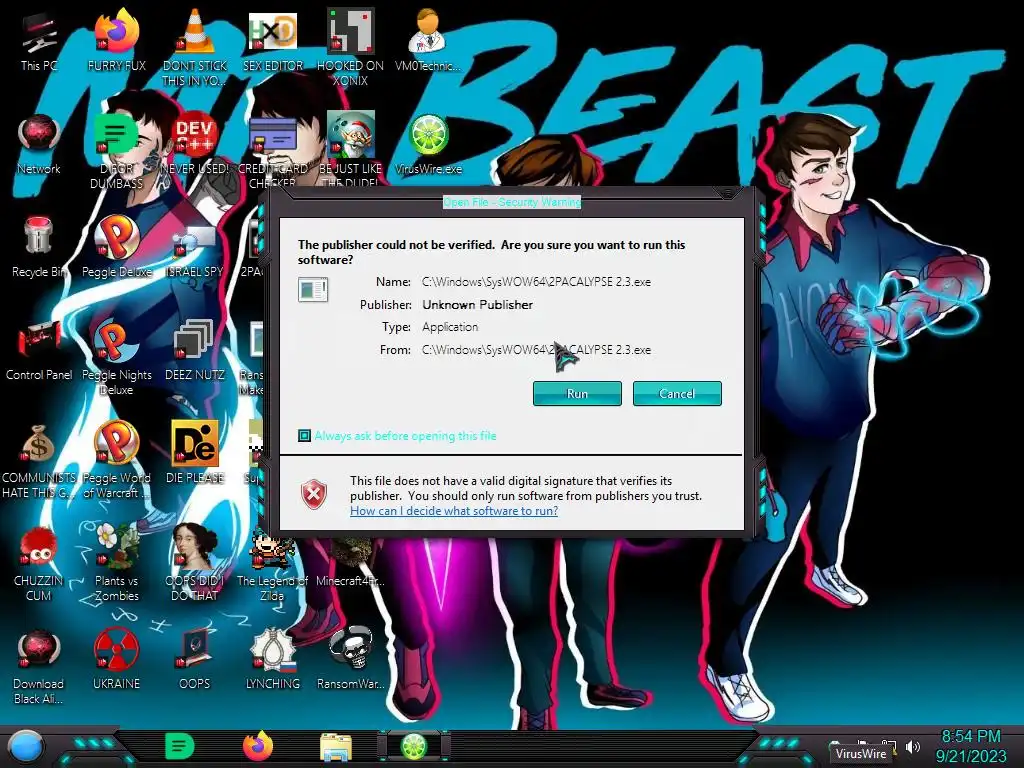Select the Peggle Deluxe desktop shortcut
This screenshot has height=768, width=1024.
(116, 248)
